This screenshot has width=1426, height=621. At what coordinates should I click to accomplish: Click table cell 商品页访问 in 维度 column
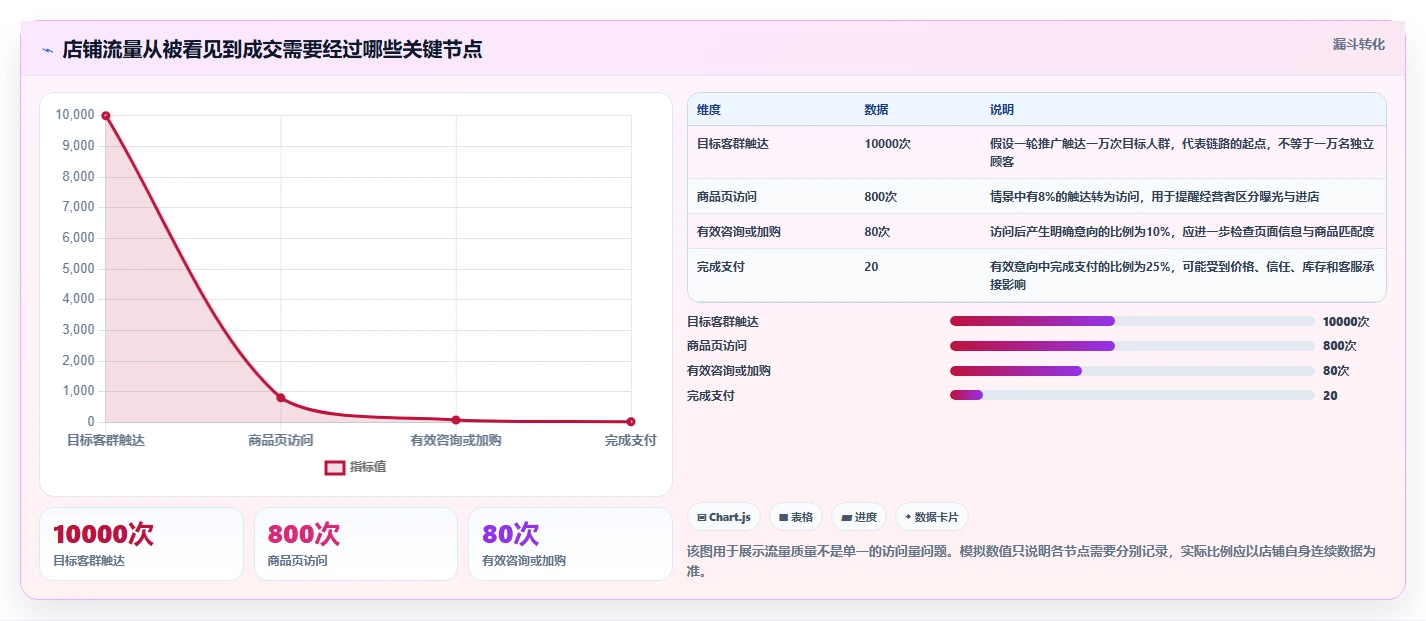tap(727, 197)
